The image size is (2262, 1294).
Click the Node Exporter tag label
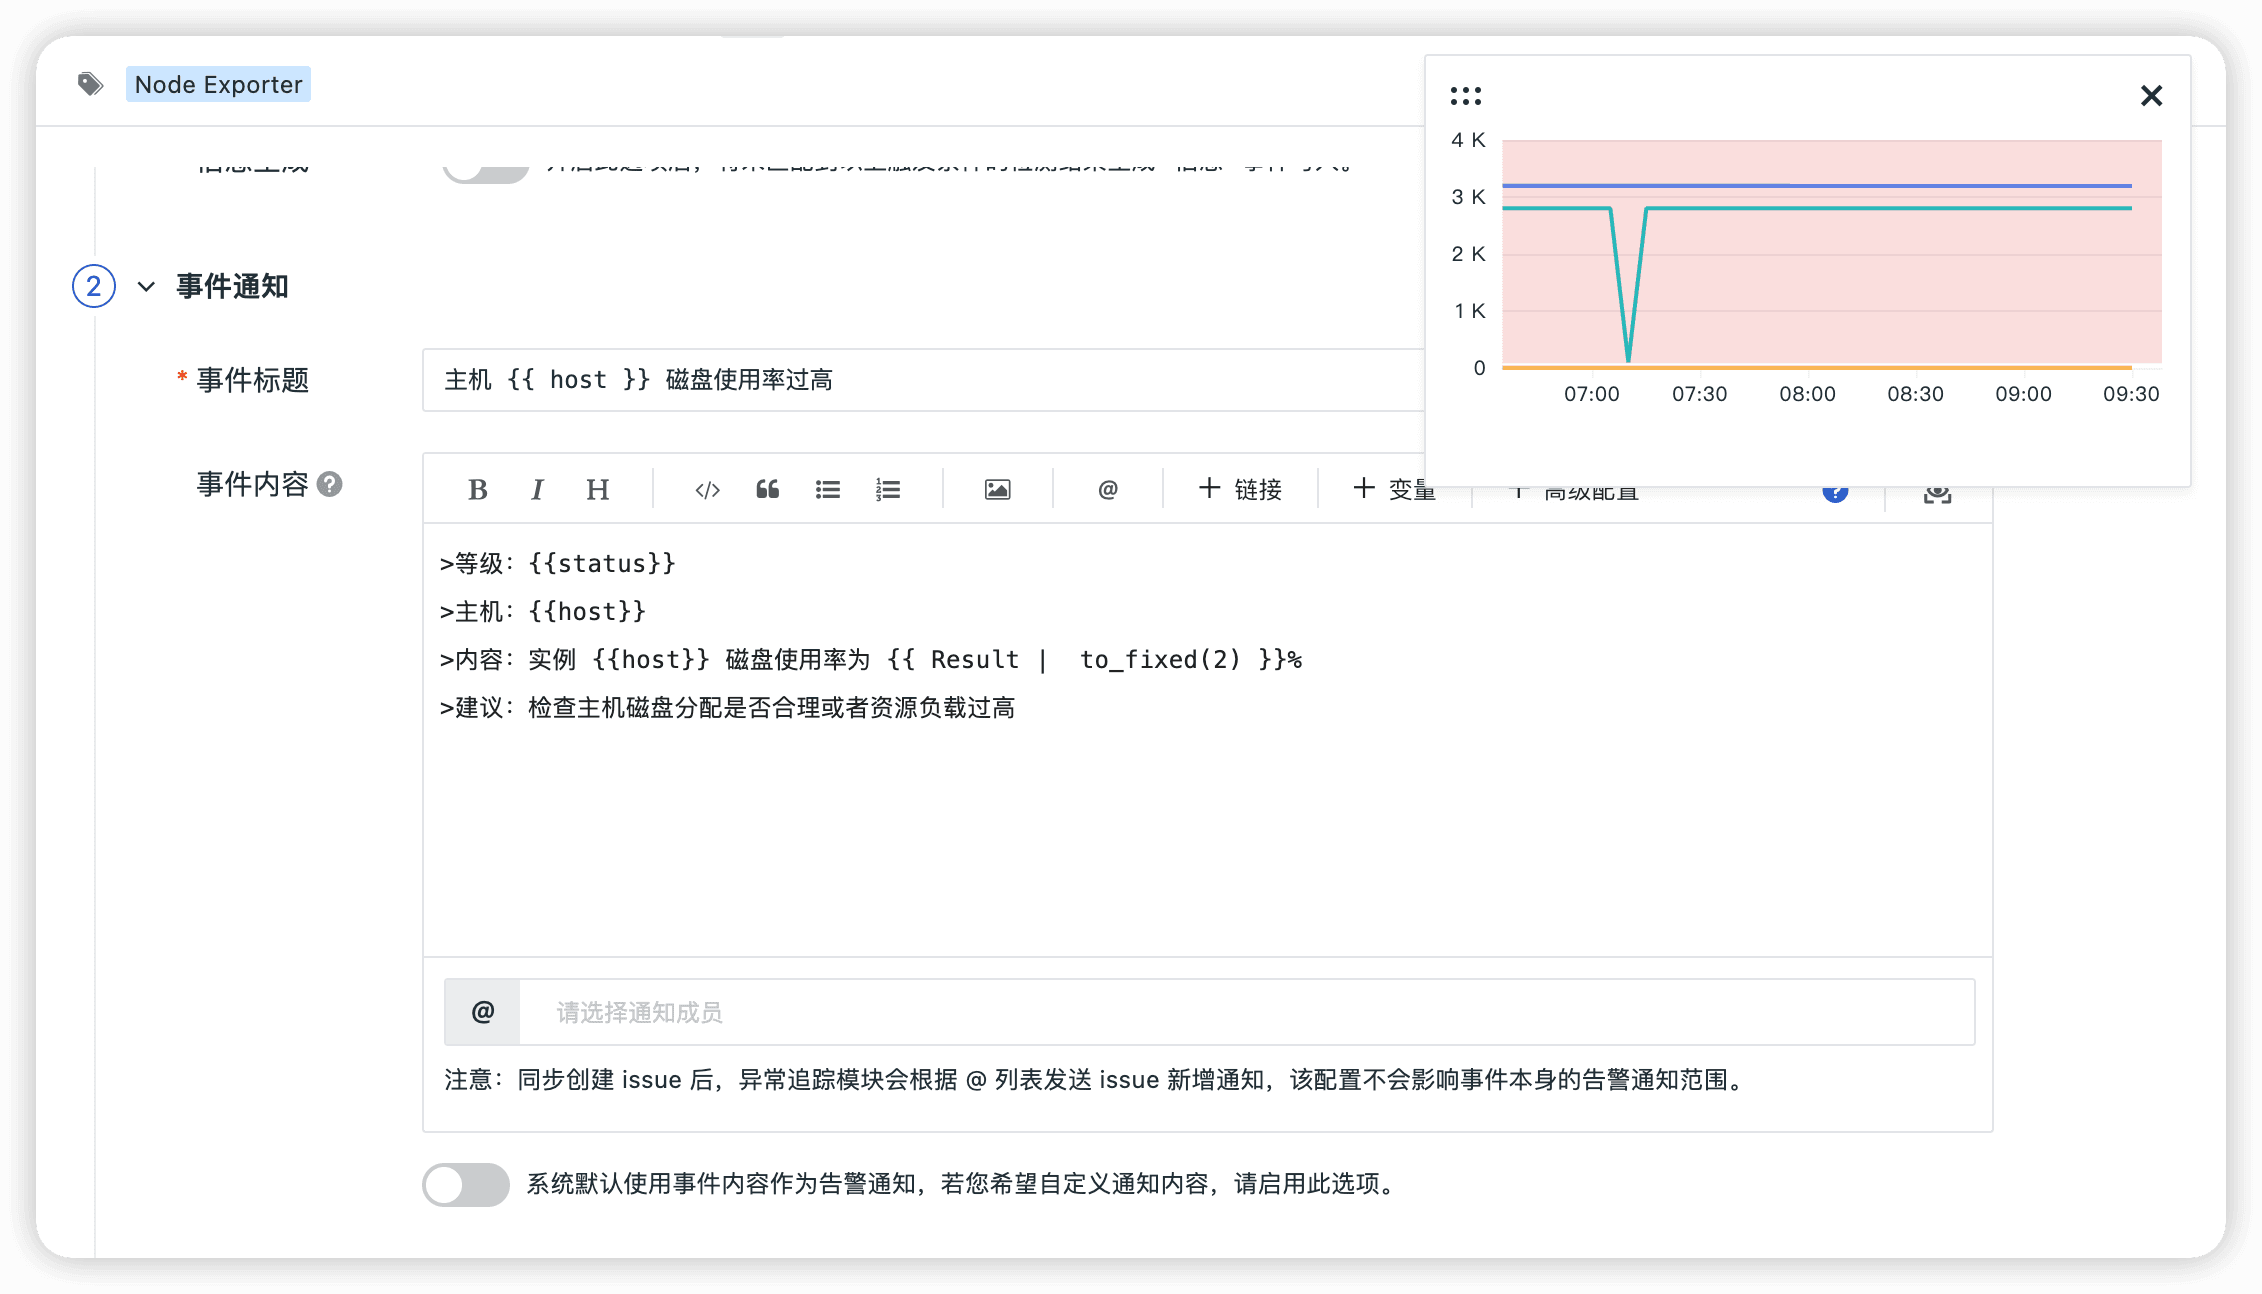click(x=218, y=84)
